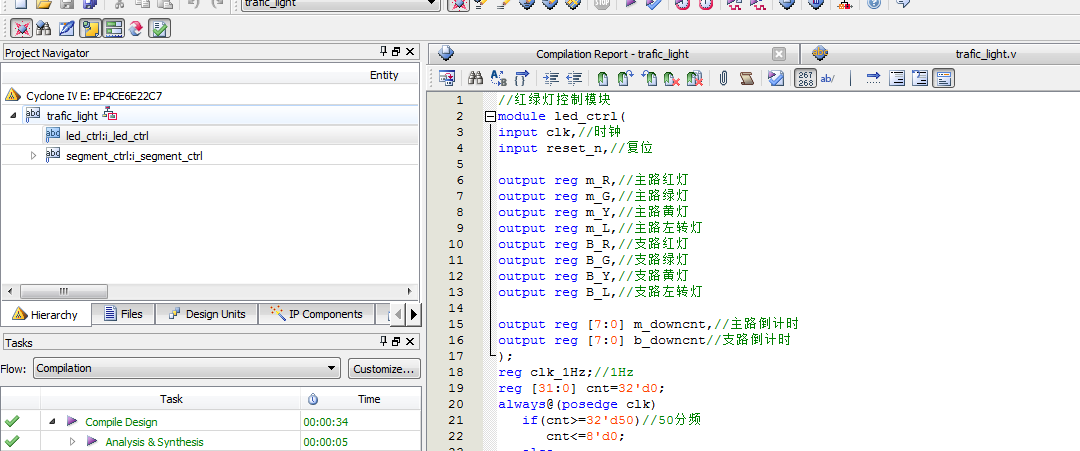Expand the segment_ctrl:i_segment_ctrl tree node
Image resolution: width=1080 pixels, height=451 pixels.
pyautogui.click(x=33, y=156)
